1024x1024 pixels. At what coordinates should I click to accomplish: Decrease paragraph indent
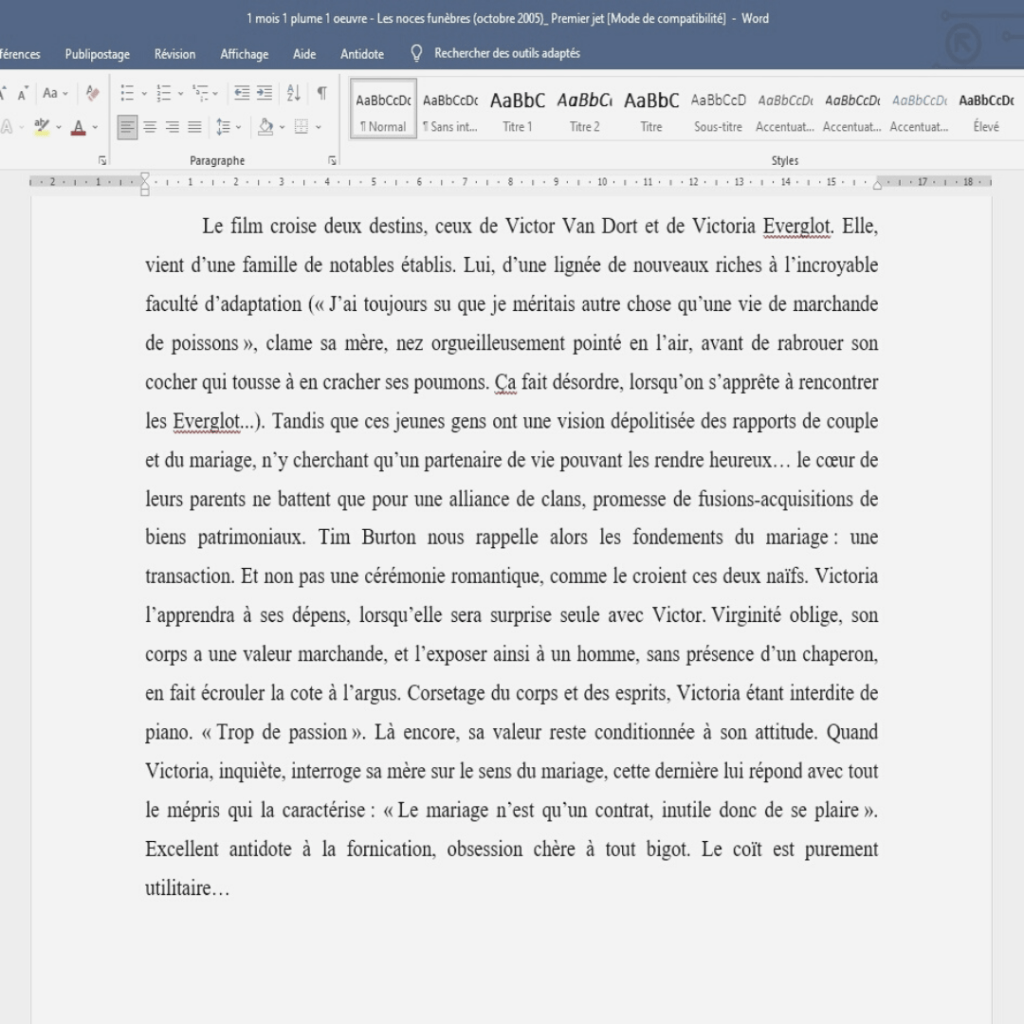click(241, 93)
